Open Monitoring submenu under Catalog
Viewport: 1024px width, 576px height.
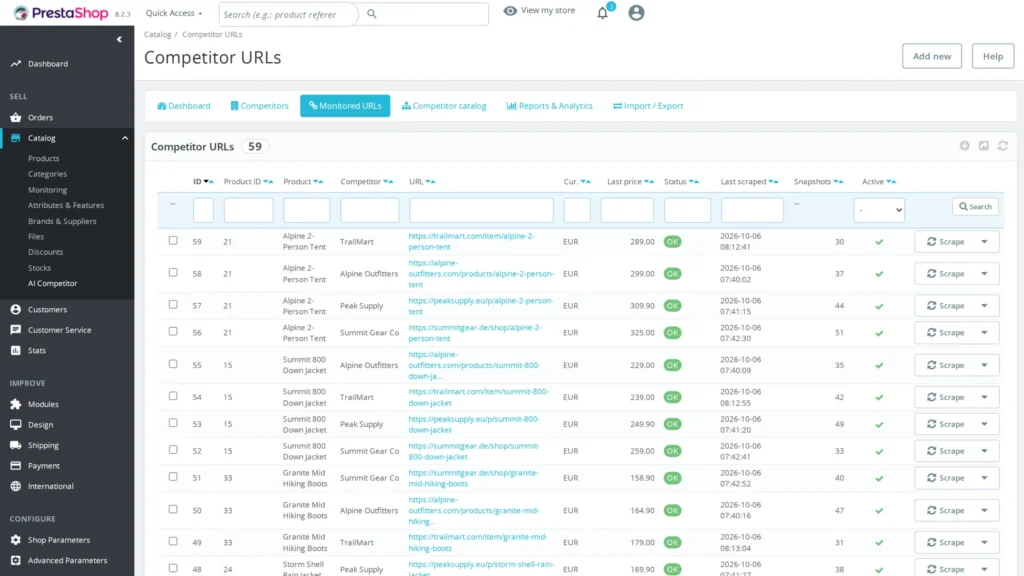(x=47, y=189)
